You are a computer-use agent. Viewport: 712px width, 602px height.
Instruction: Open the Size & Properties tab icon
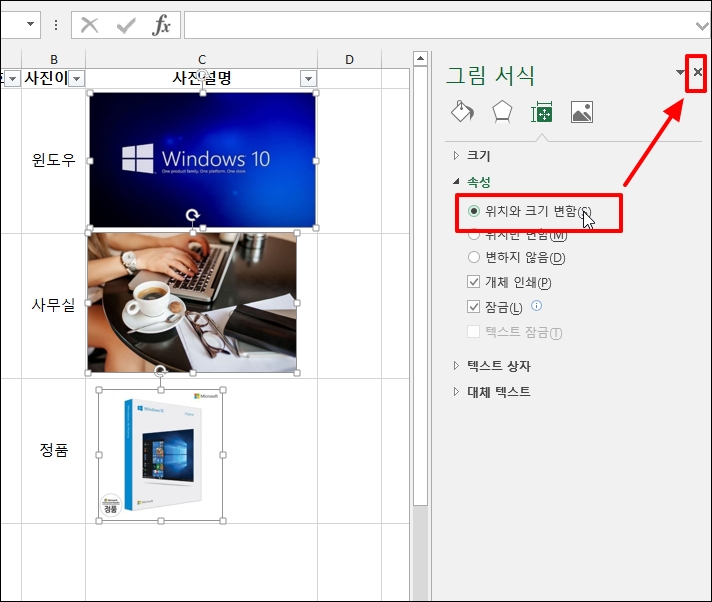(542, 112)
